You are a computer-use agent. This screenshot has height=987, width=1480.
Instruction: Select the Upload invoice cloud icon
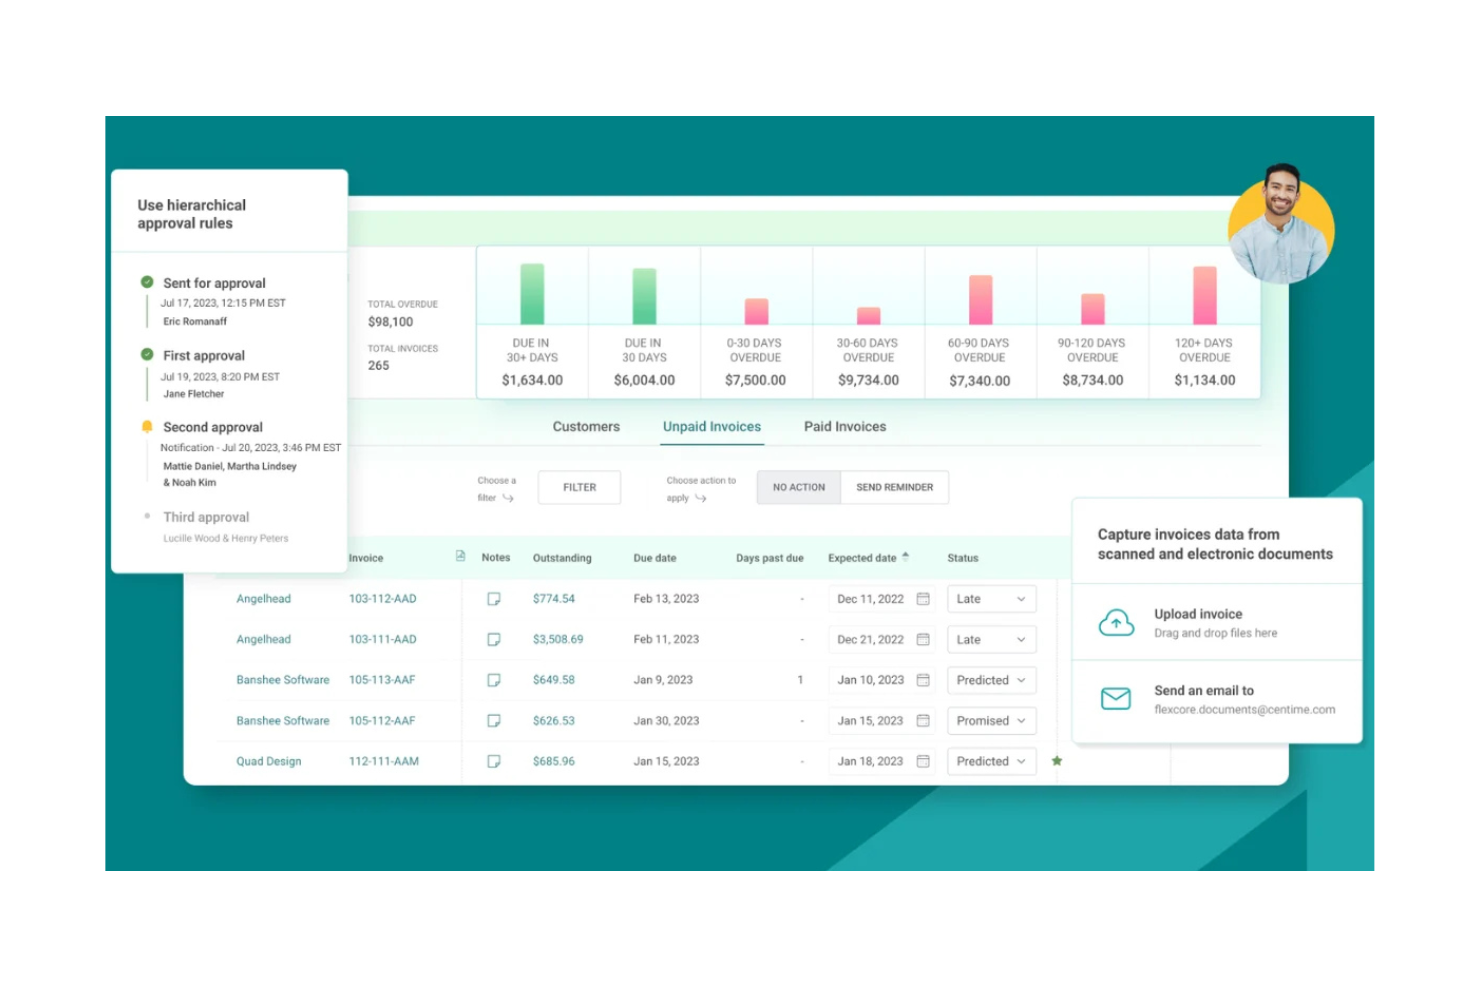pos(1116,622)
